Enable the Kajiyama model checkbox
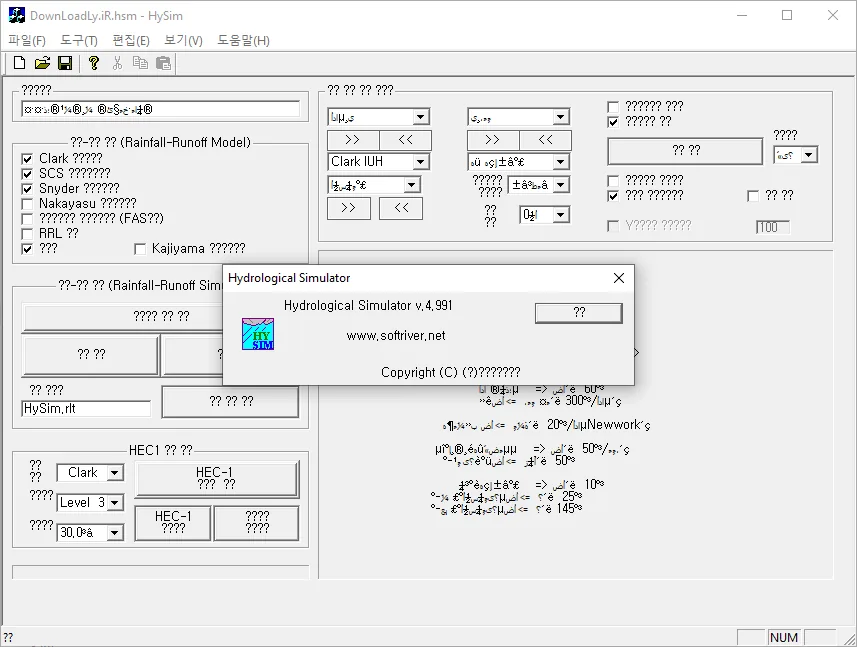This screenshot has width=857, height=647. pos(140,249)
